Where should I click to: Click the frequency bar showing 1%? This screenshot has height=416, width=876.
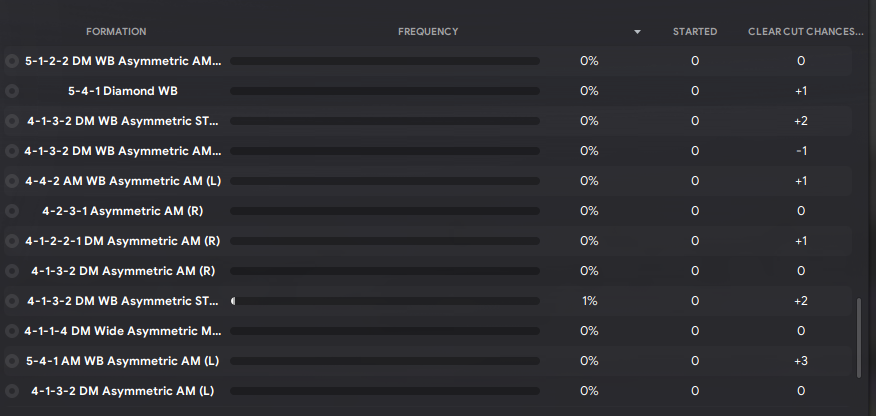click(x=385, y=301)
